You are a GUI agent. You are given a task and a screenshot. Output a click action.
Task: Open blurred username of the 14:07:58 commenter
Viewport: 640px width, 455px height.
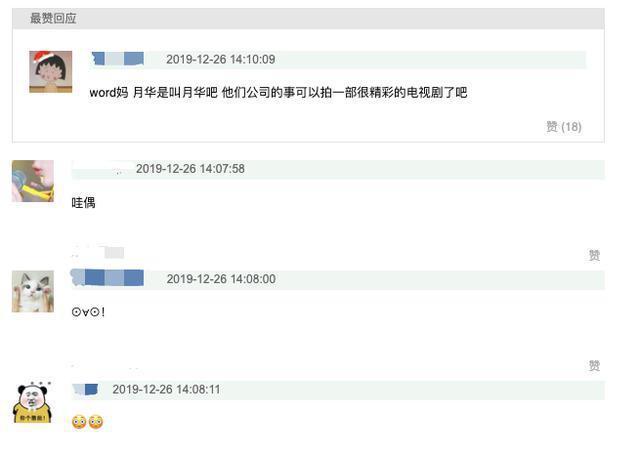click(x=102, y=169)
